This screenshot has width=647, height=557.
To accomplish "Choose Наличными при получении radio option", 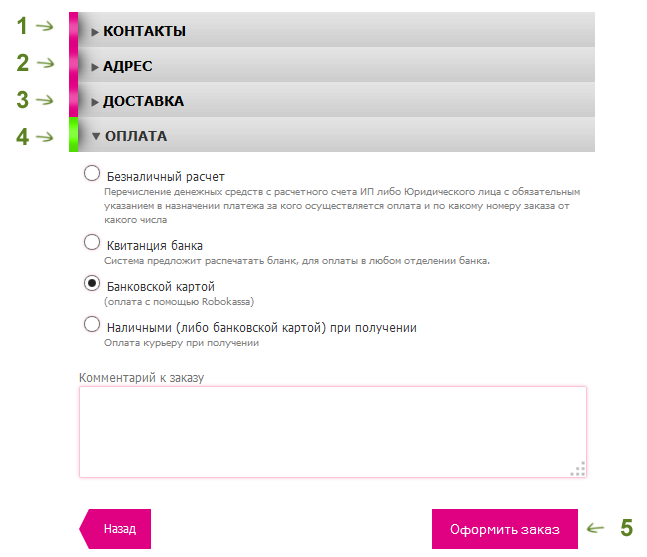I will click(x=92, y=324).
